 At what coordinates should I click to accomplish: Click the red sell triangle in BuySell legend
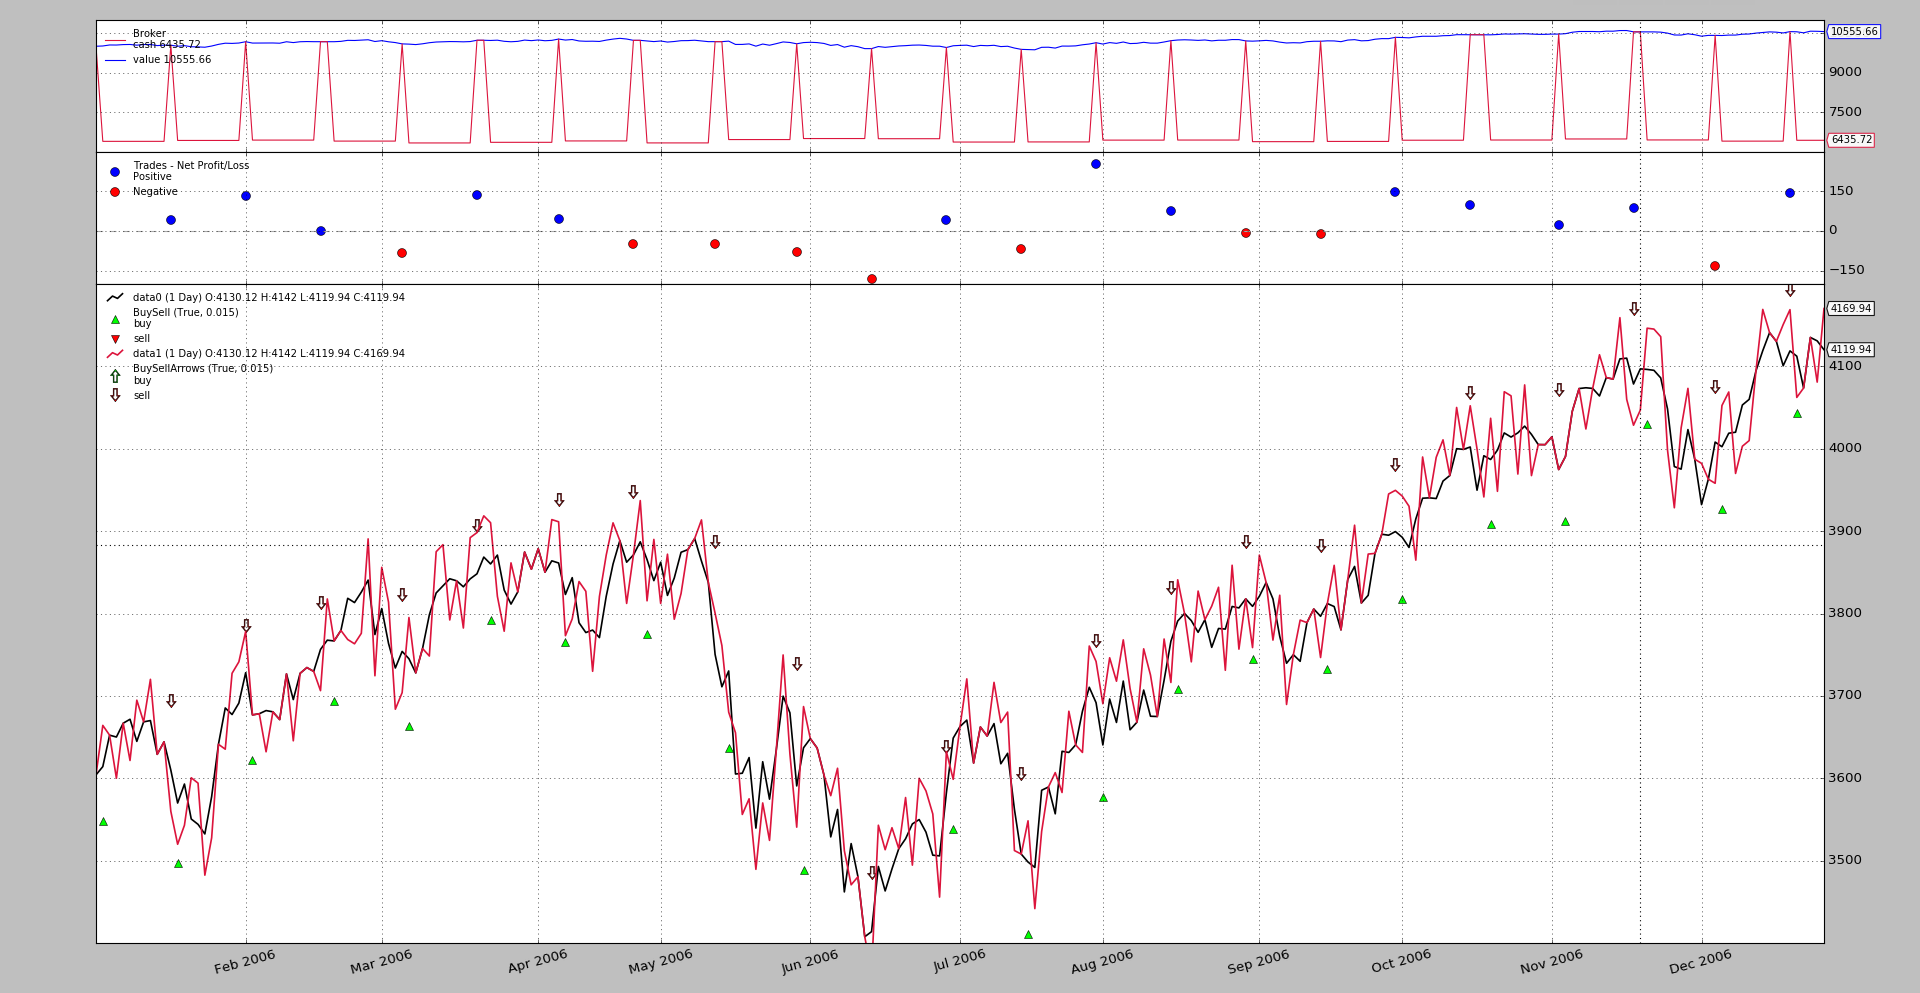click(x=115, y=339)
